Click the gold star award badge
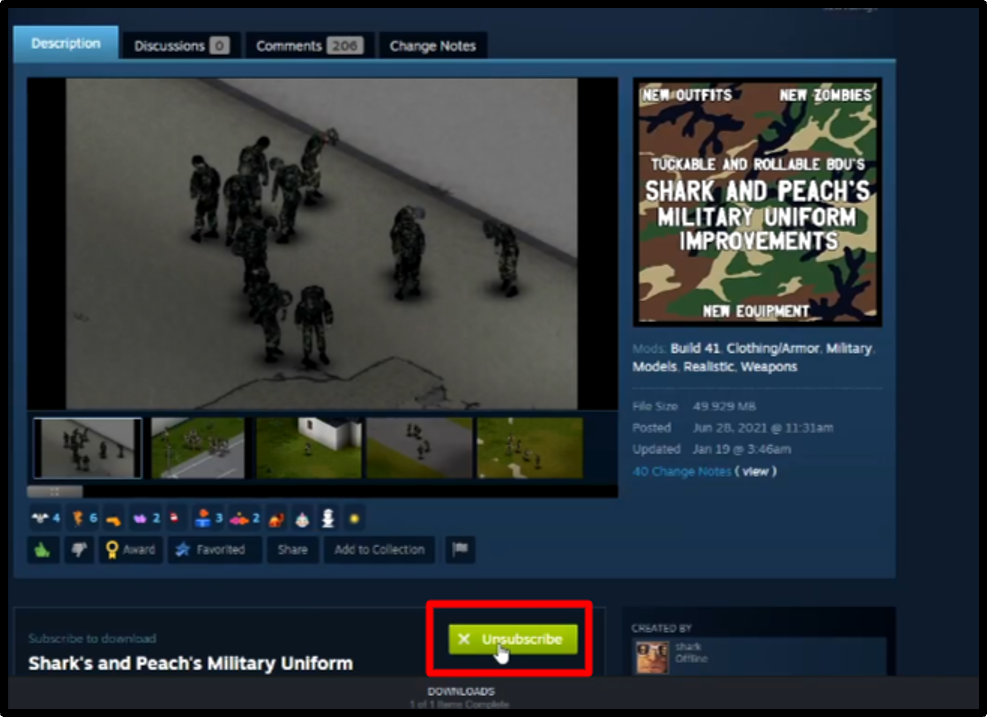The image size is (988, 718). point(354,518)
